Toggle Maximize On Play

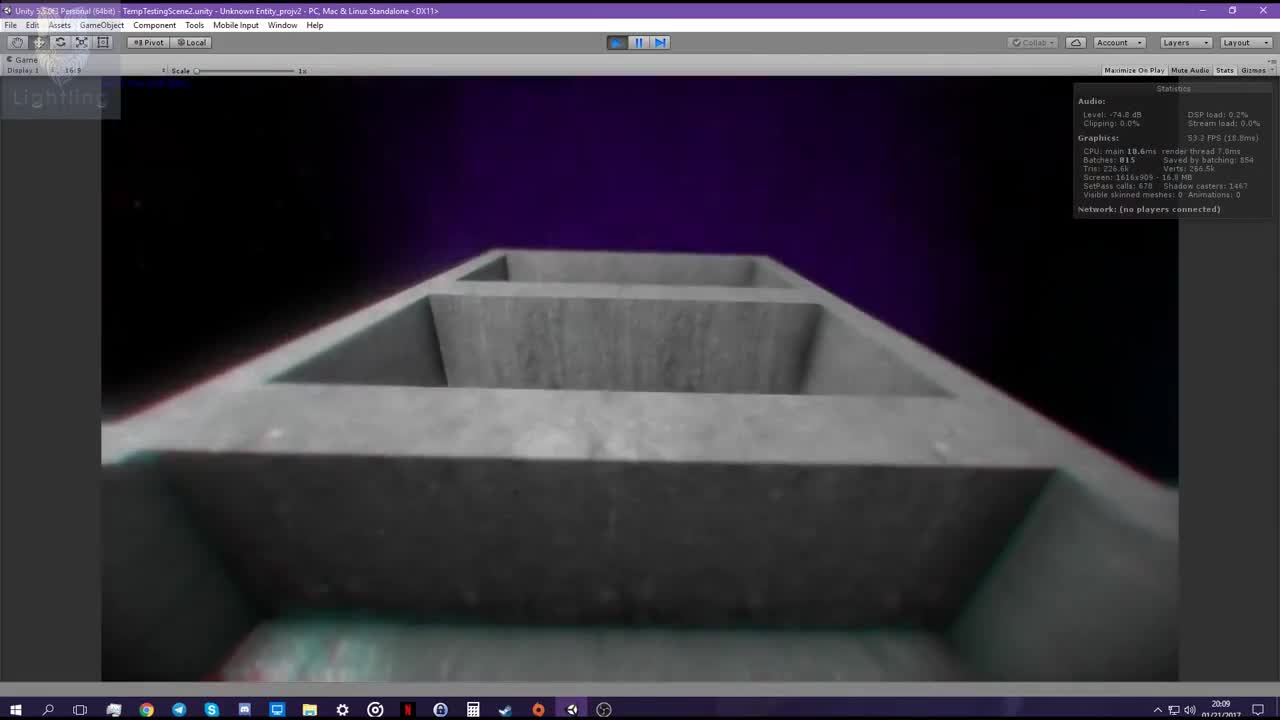pos(1133,70)
